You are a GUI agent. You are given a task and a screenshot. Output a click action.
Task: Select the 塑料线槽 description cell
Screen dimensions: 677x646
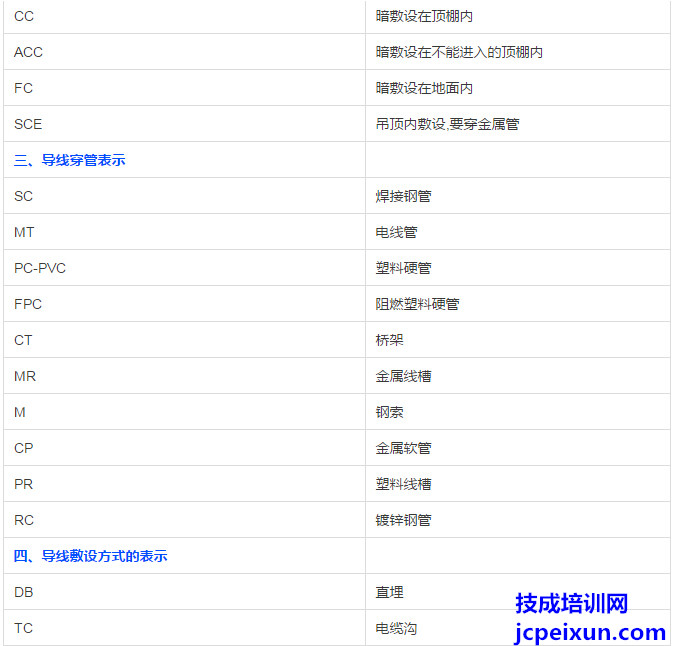[x=403, y=484]
